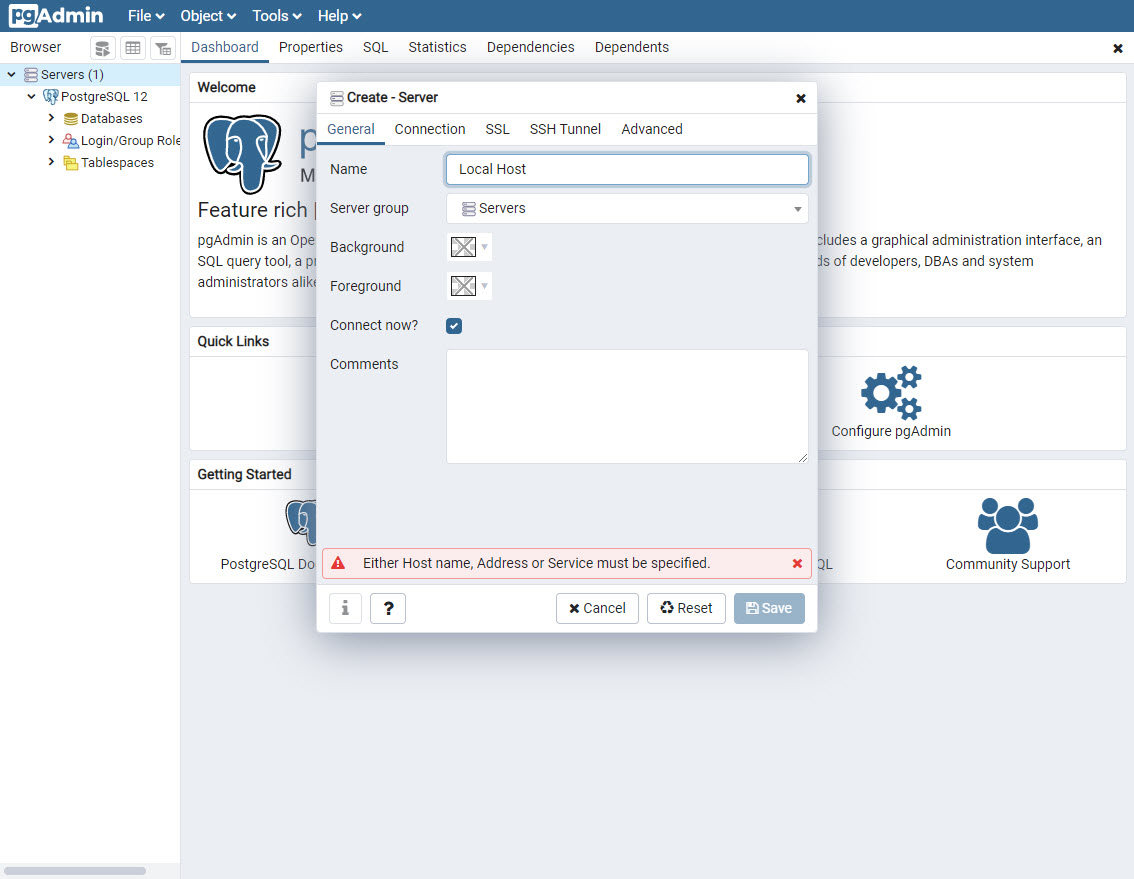
Task: Switch to the SSH Tunnel tab
Action: click(x=564, y=129)
